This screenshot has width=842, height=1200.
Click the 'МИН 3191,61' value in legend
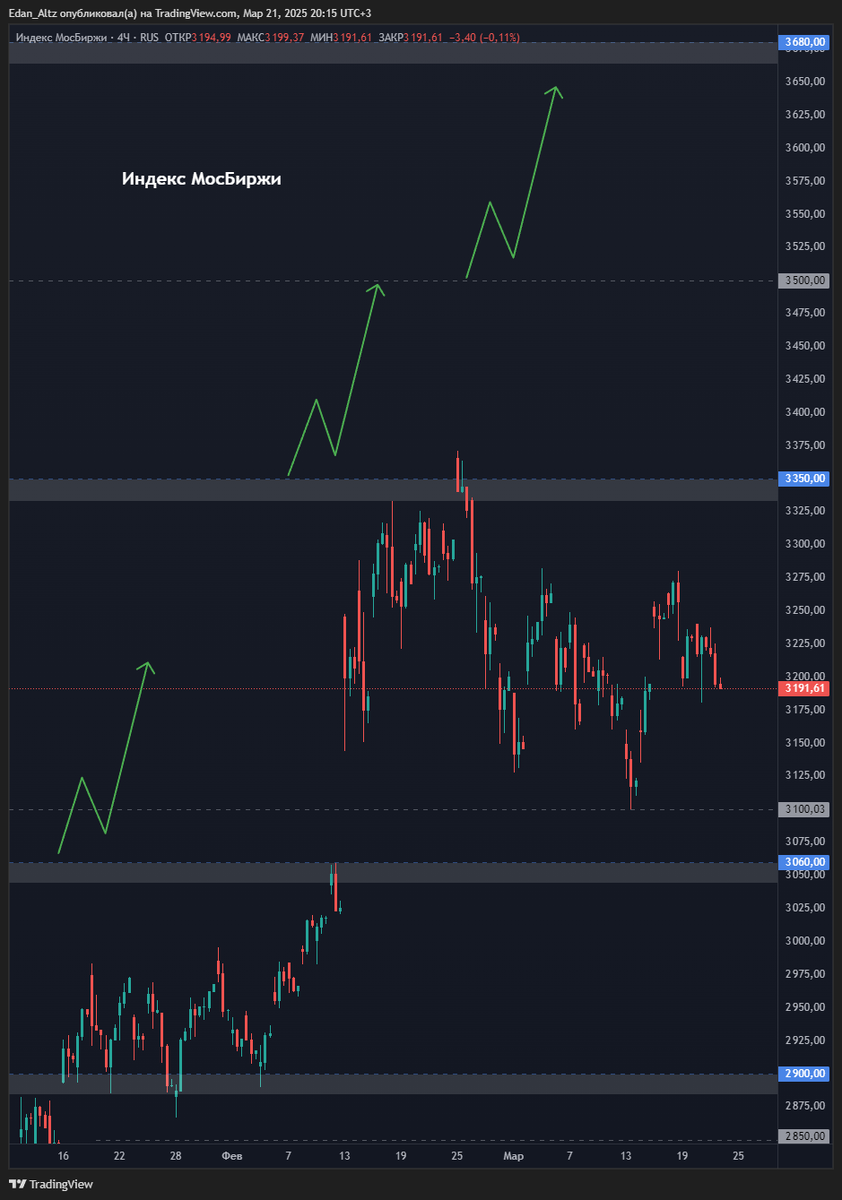click(x=341, y=37)
